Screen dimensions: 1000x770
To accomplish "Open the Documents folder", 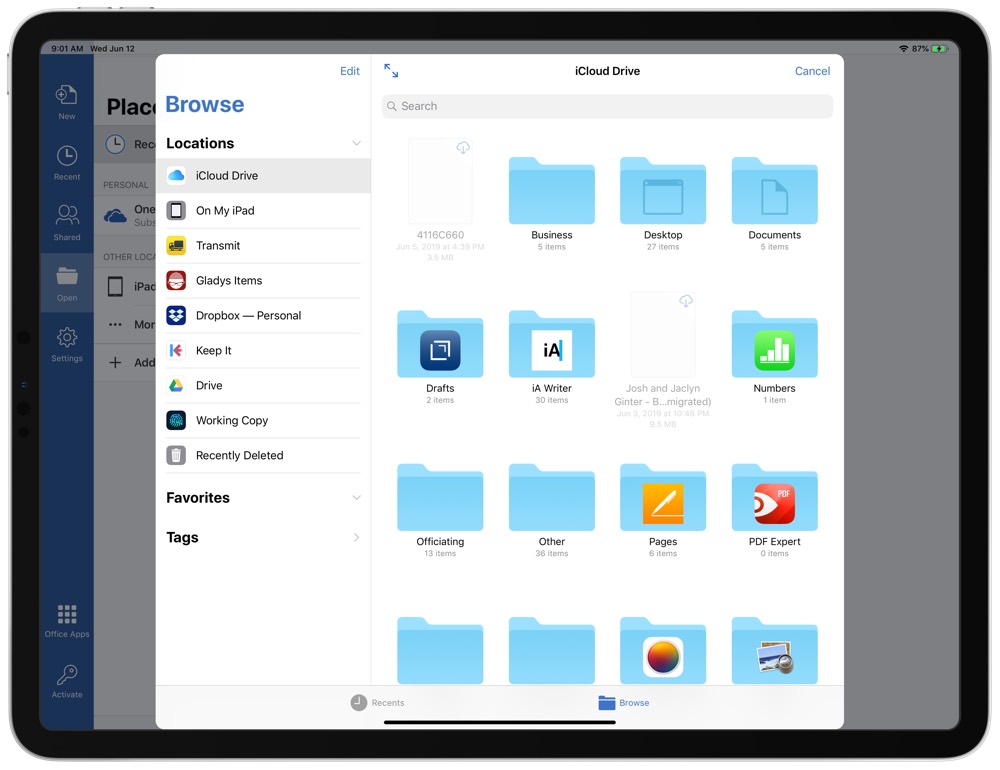I will pyautogui.click(x=774, y=204).
